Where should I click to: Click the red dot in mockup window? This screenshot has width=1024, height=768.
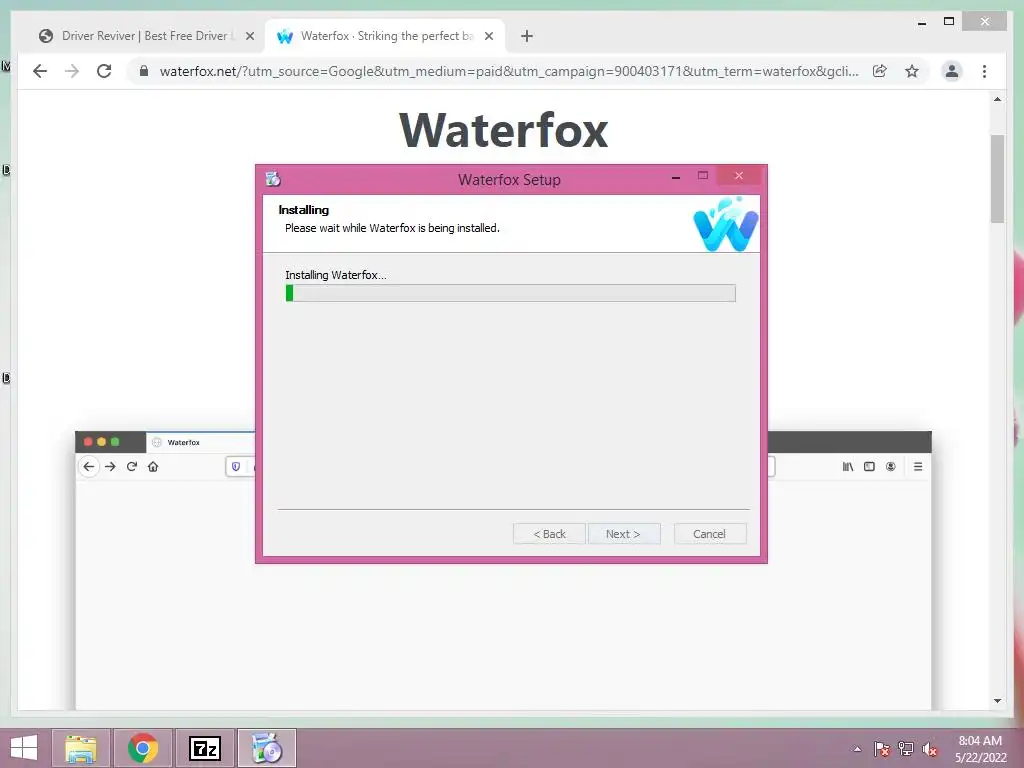[88, 442]
